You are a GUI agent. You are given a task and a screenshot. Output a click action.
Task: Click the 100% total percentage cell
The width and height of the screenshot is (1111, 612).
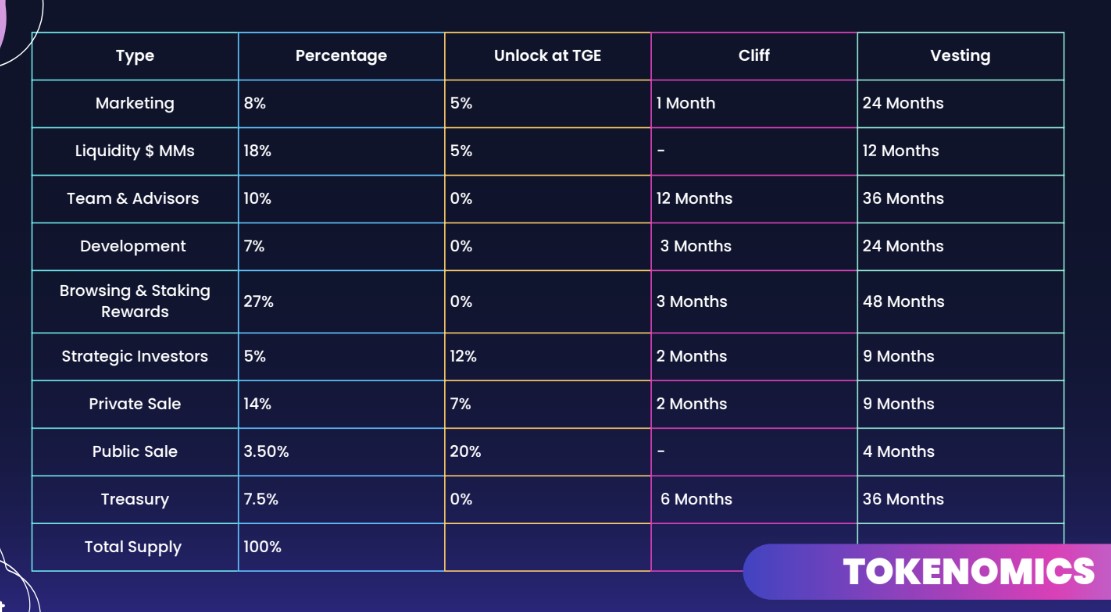click(x=263, y=547)
